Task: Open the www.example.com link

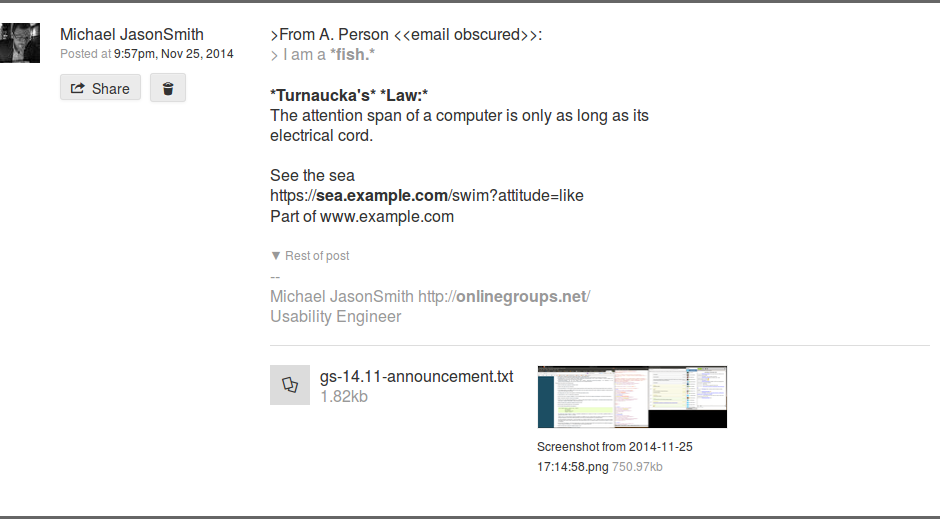Action: coord(387,216)
